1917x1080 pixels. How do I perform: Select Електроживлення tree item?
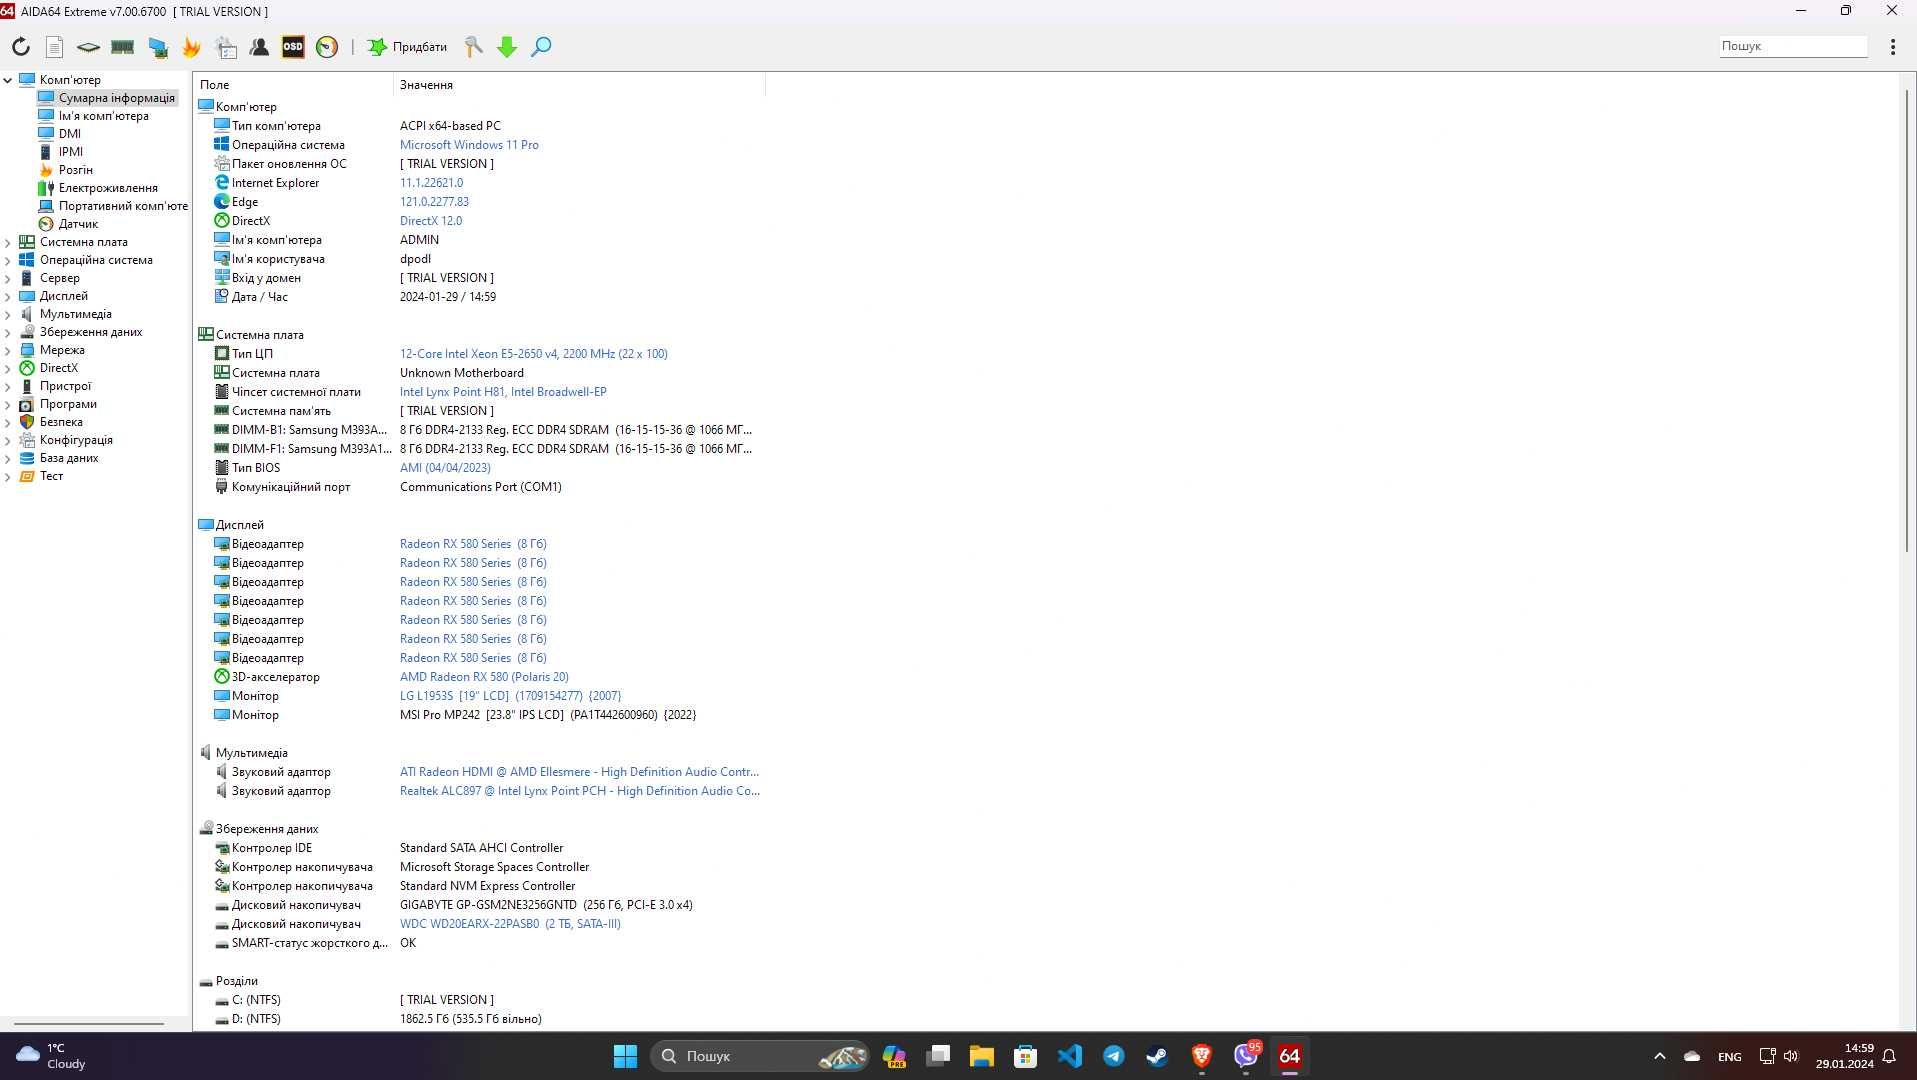point(108,188)
